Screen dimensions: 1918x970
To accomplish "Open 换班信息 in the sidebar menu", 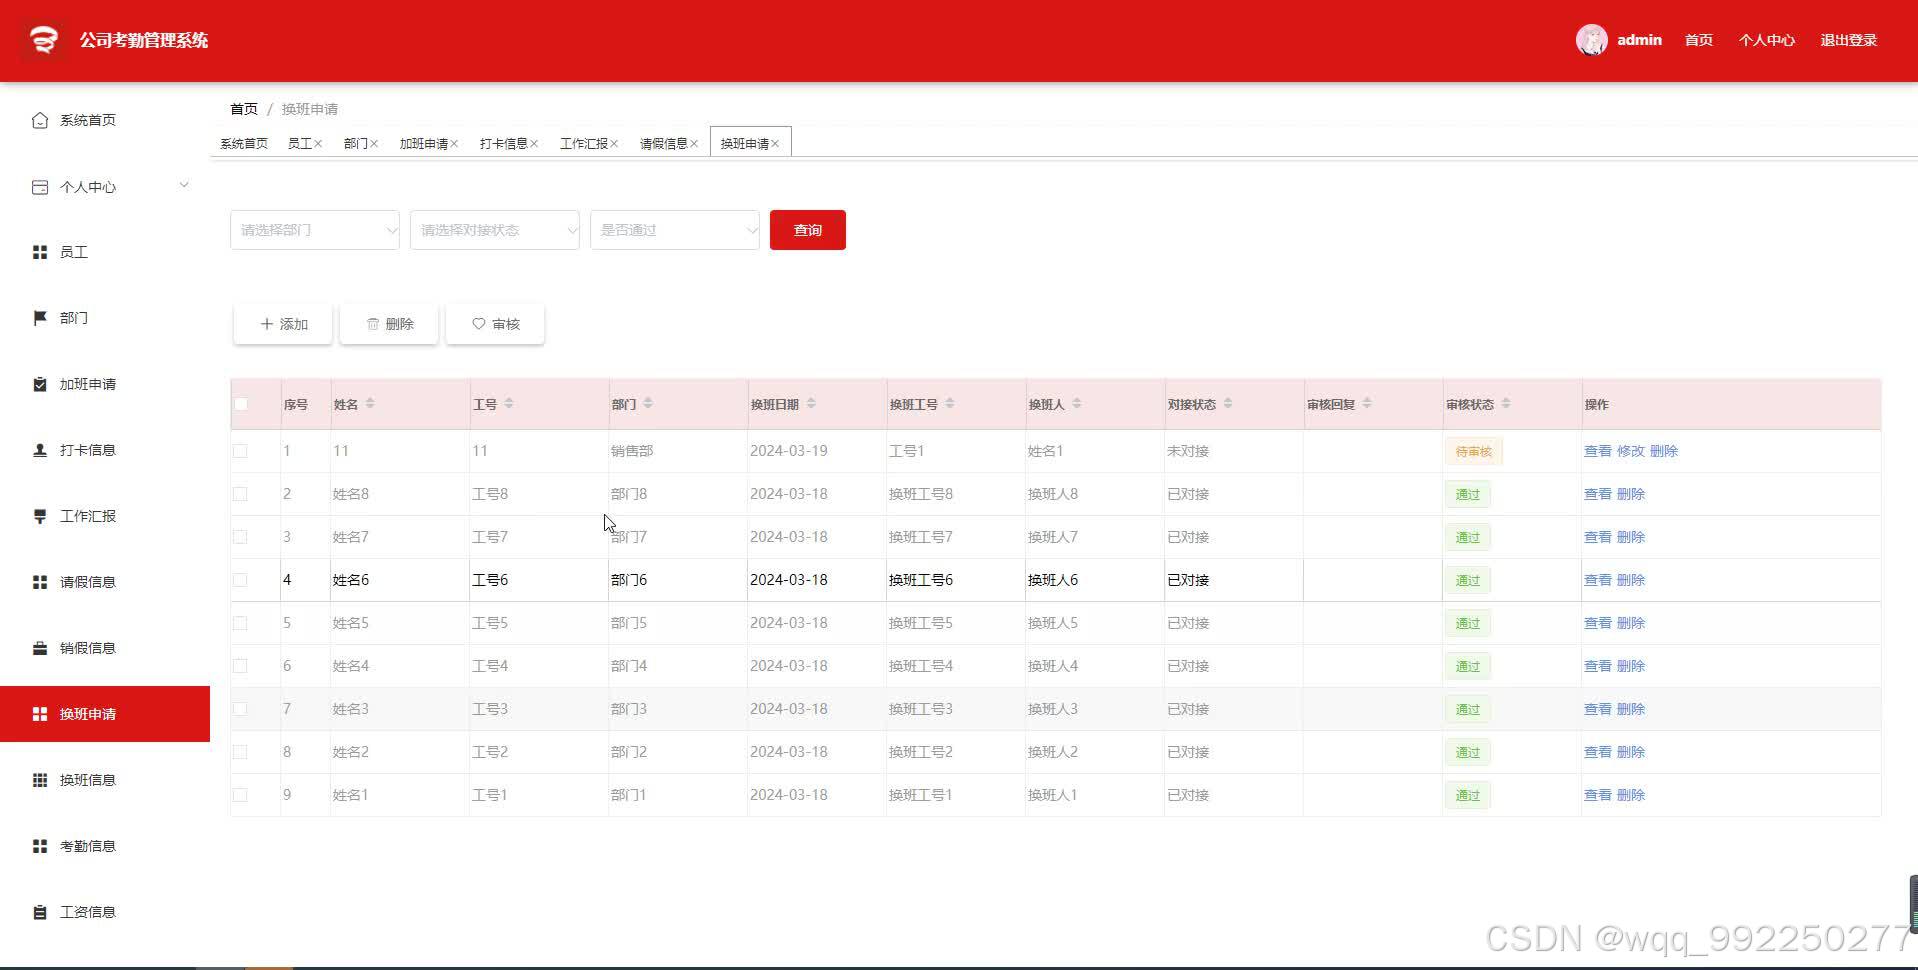I will click(105, 780).
